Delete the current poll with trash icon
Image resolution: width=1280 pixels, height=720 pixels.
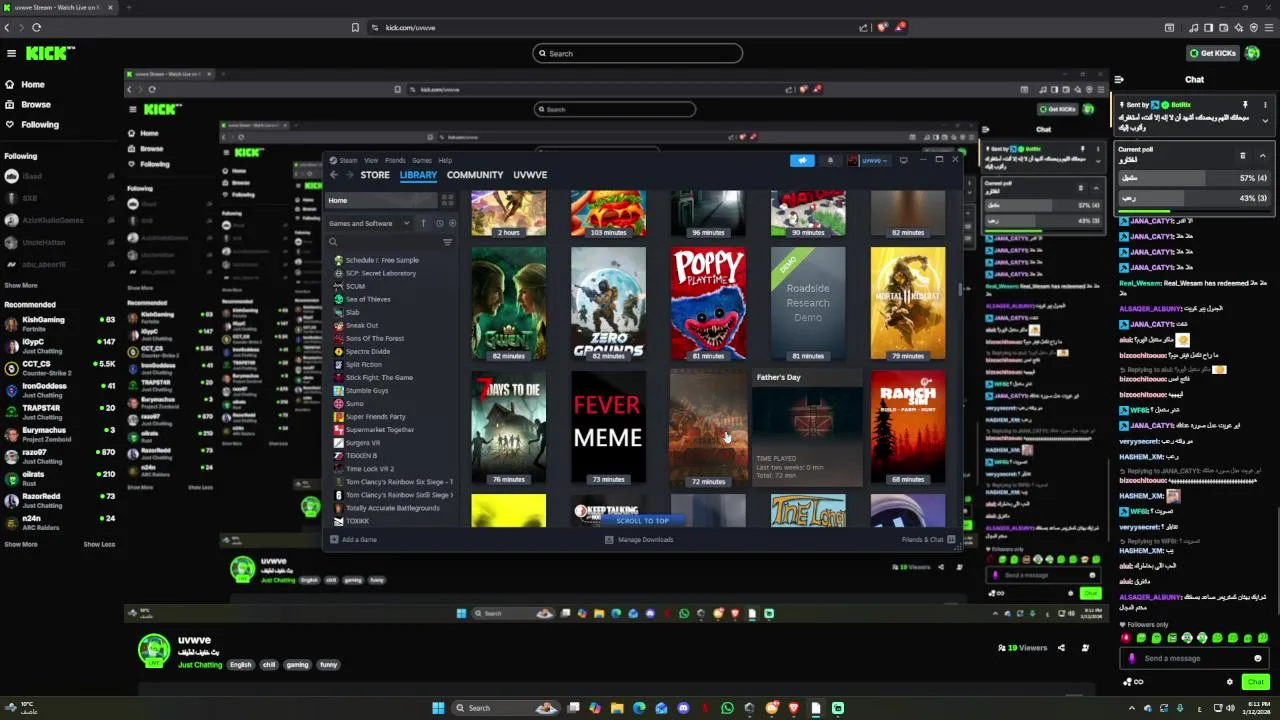(x=1243, y=155)
